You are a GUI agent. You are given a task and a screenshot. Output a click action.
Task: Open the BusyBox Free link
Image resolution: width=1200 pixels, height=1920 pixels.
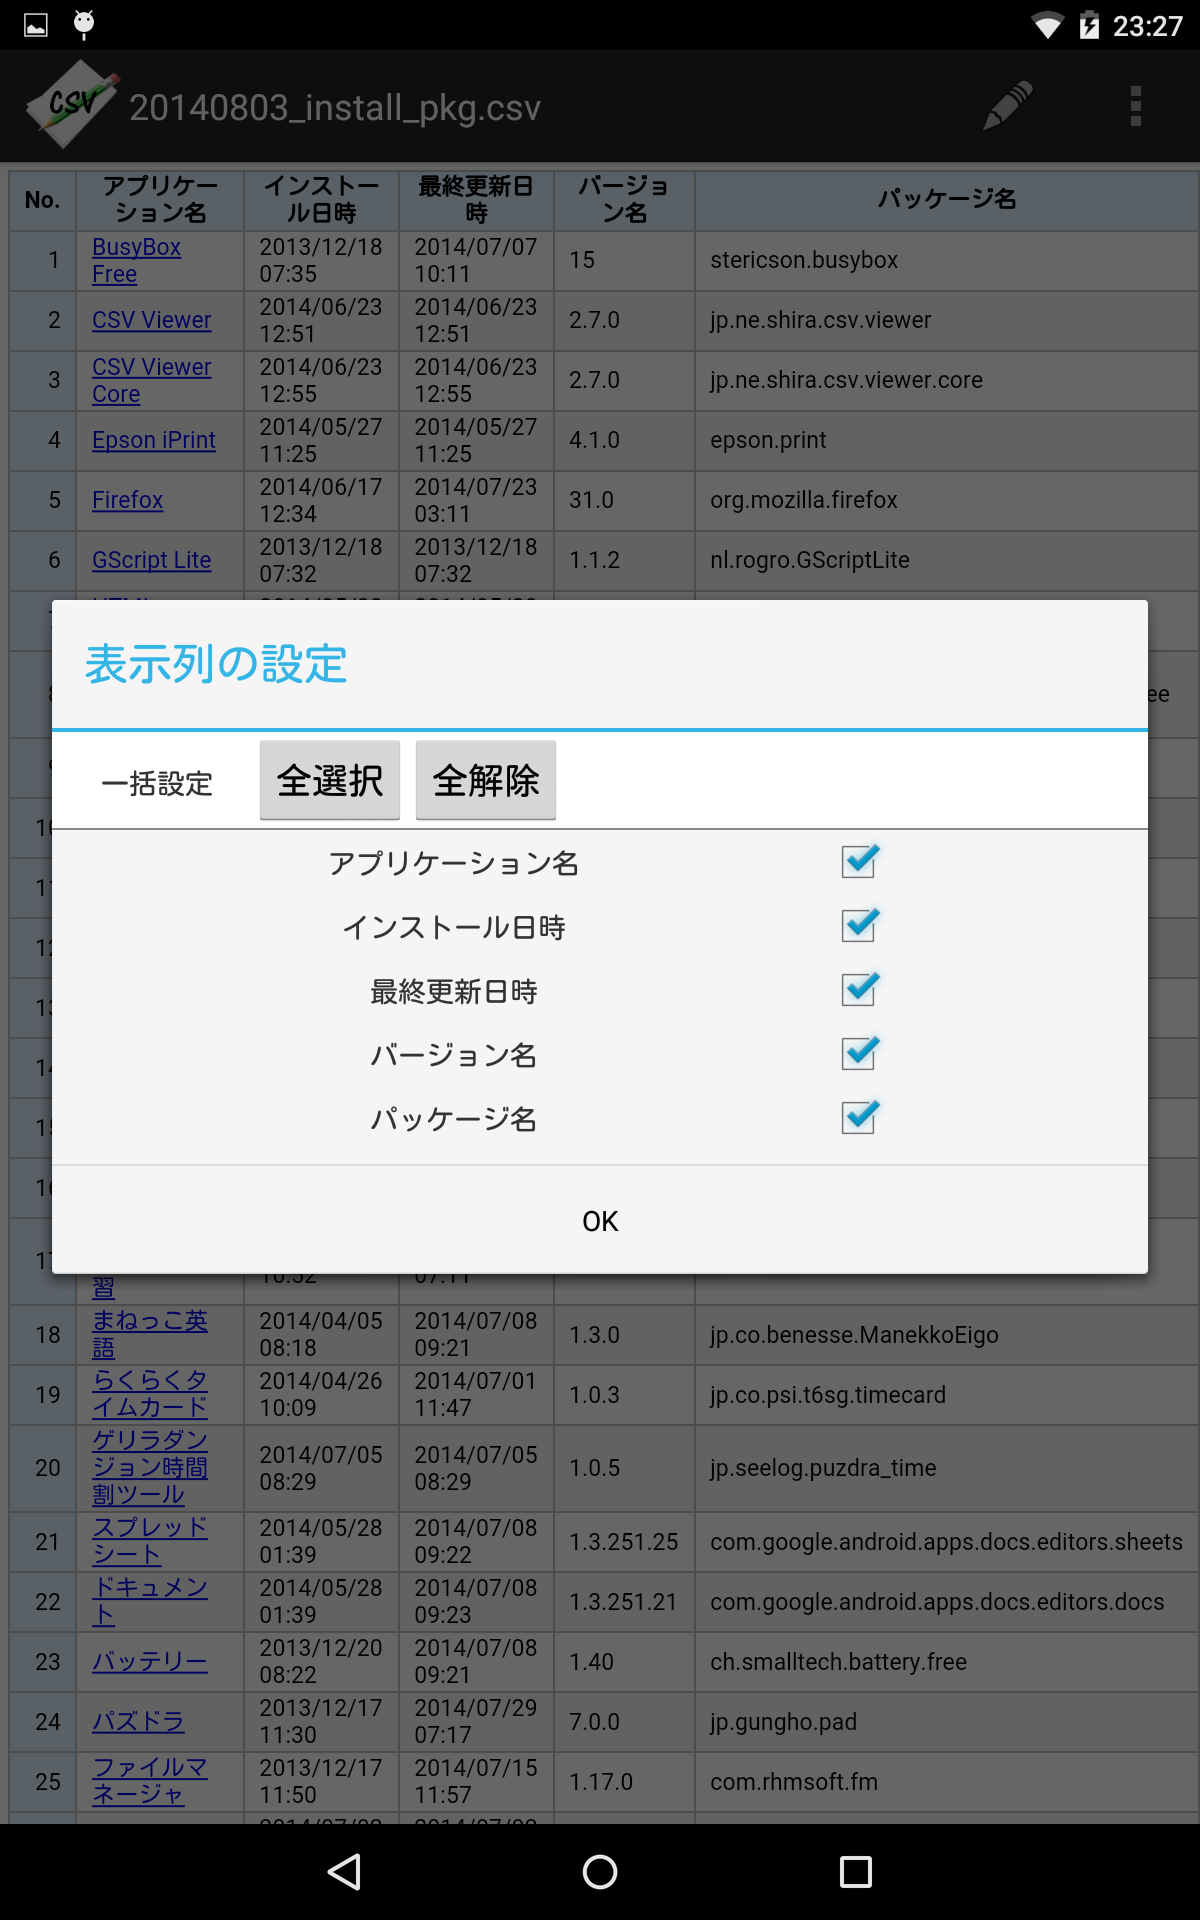tap(136, 260)
